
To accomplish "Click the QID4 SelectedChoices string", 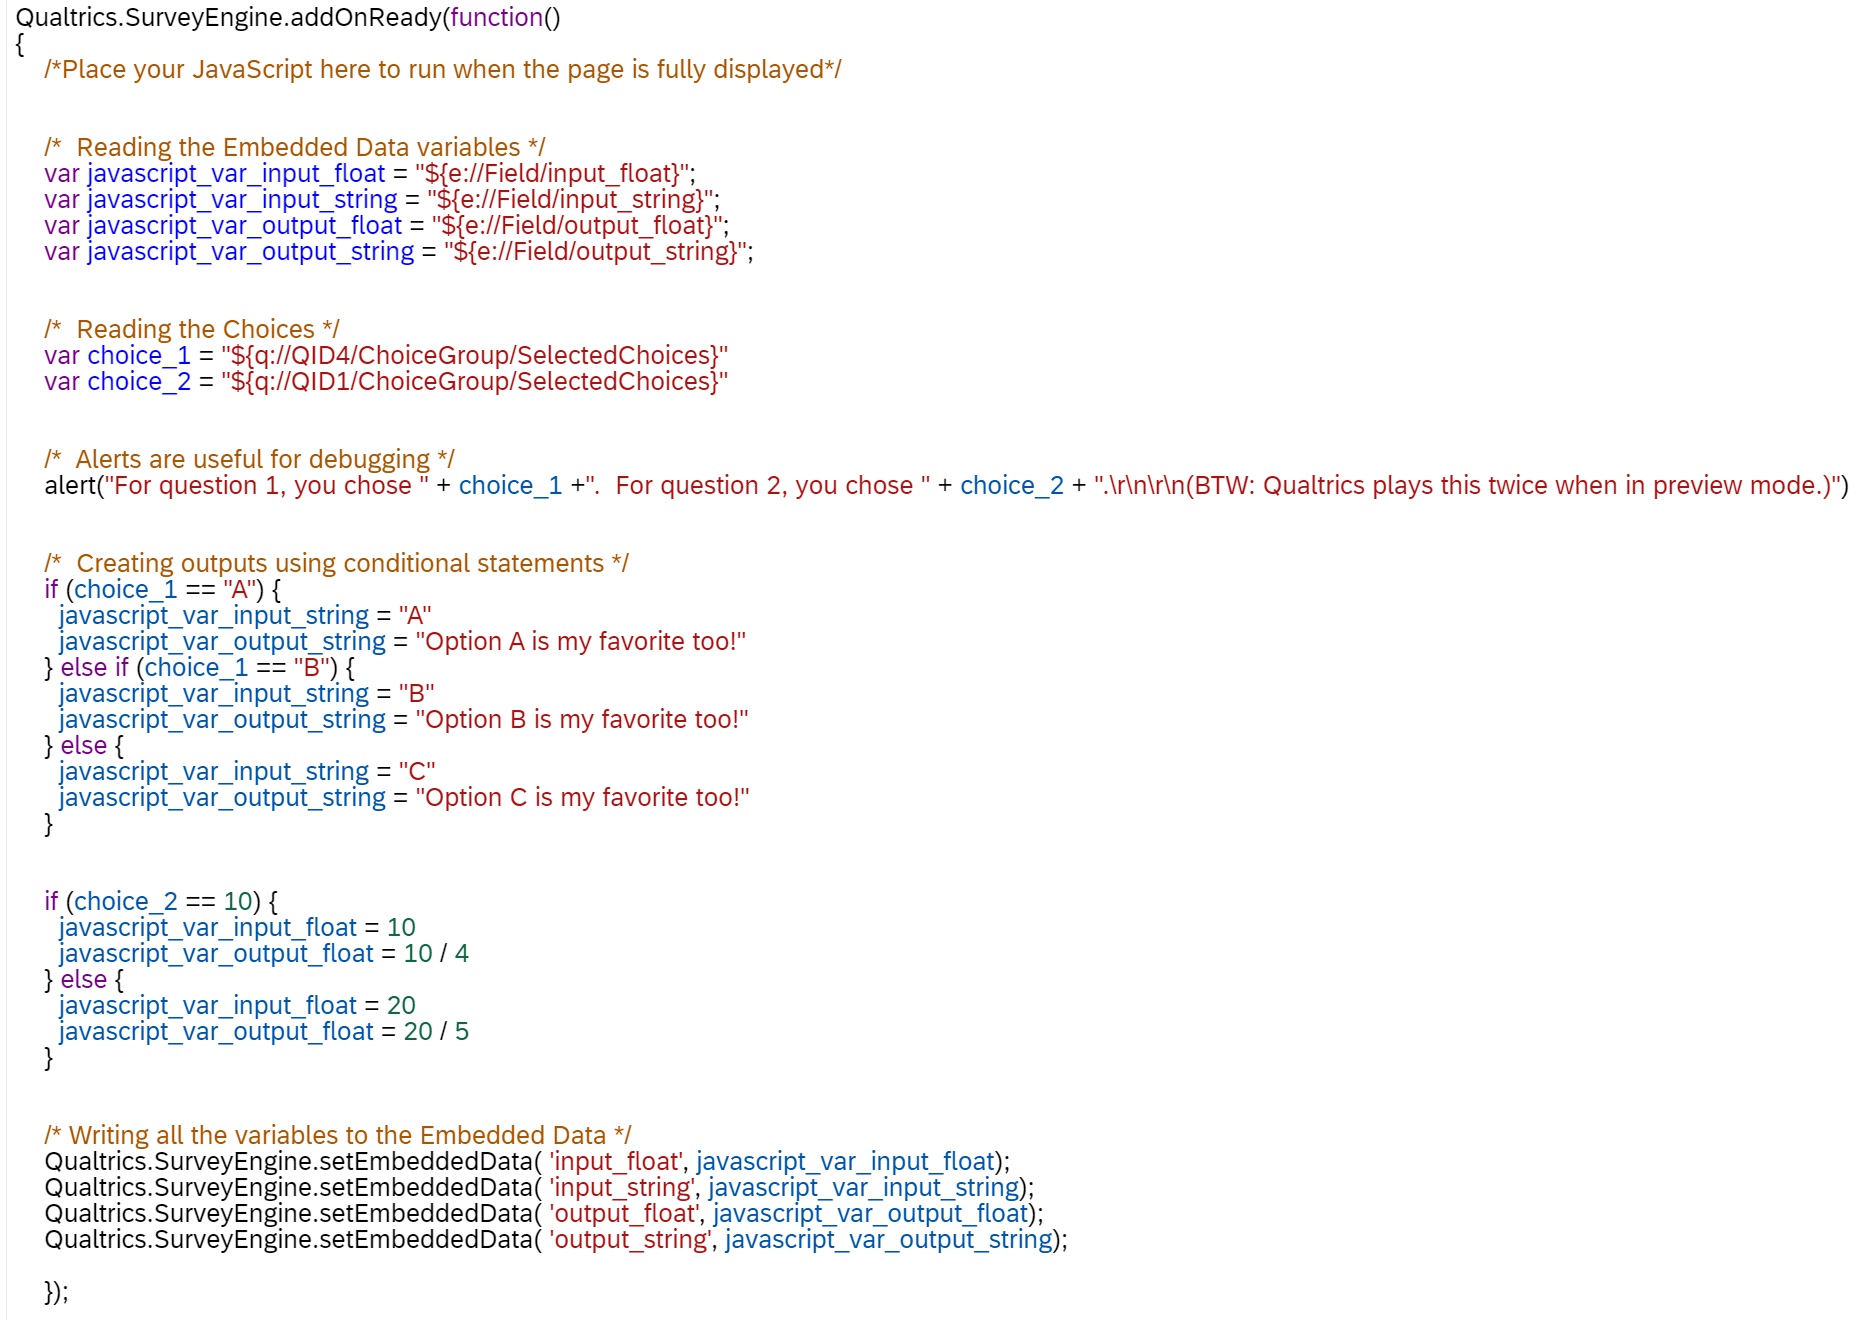I will pos(474,356).
